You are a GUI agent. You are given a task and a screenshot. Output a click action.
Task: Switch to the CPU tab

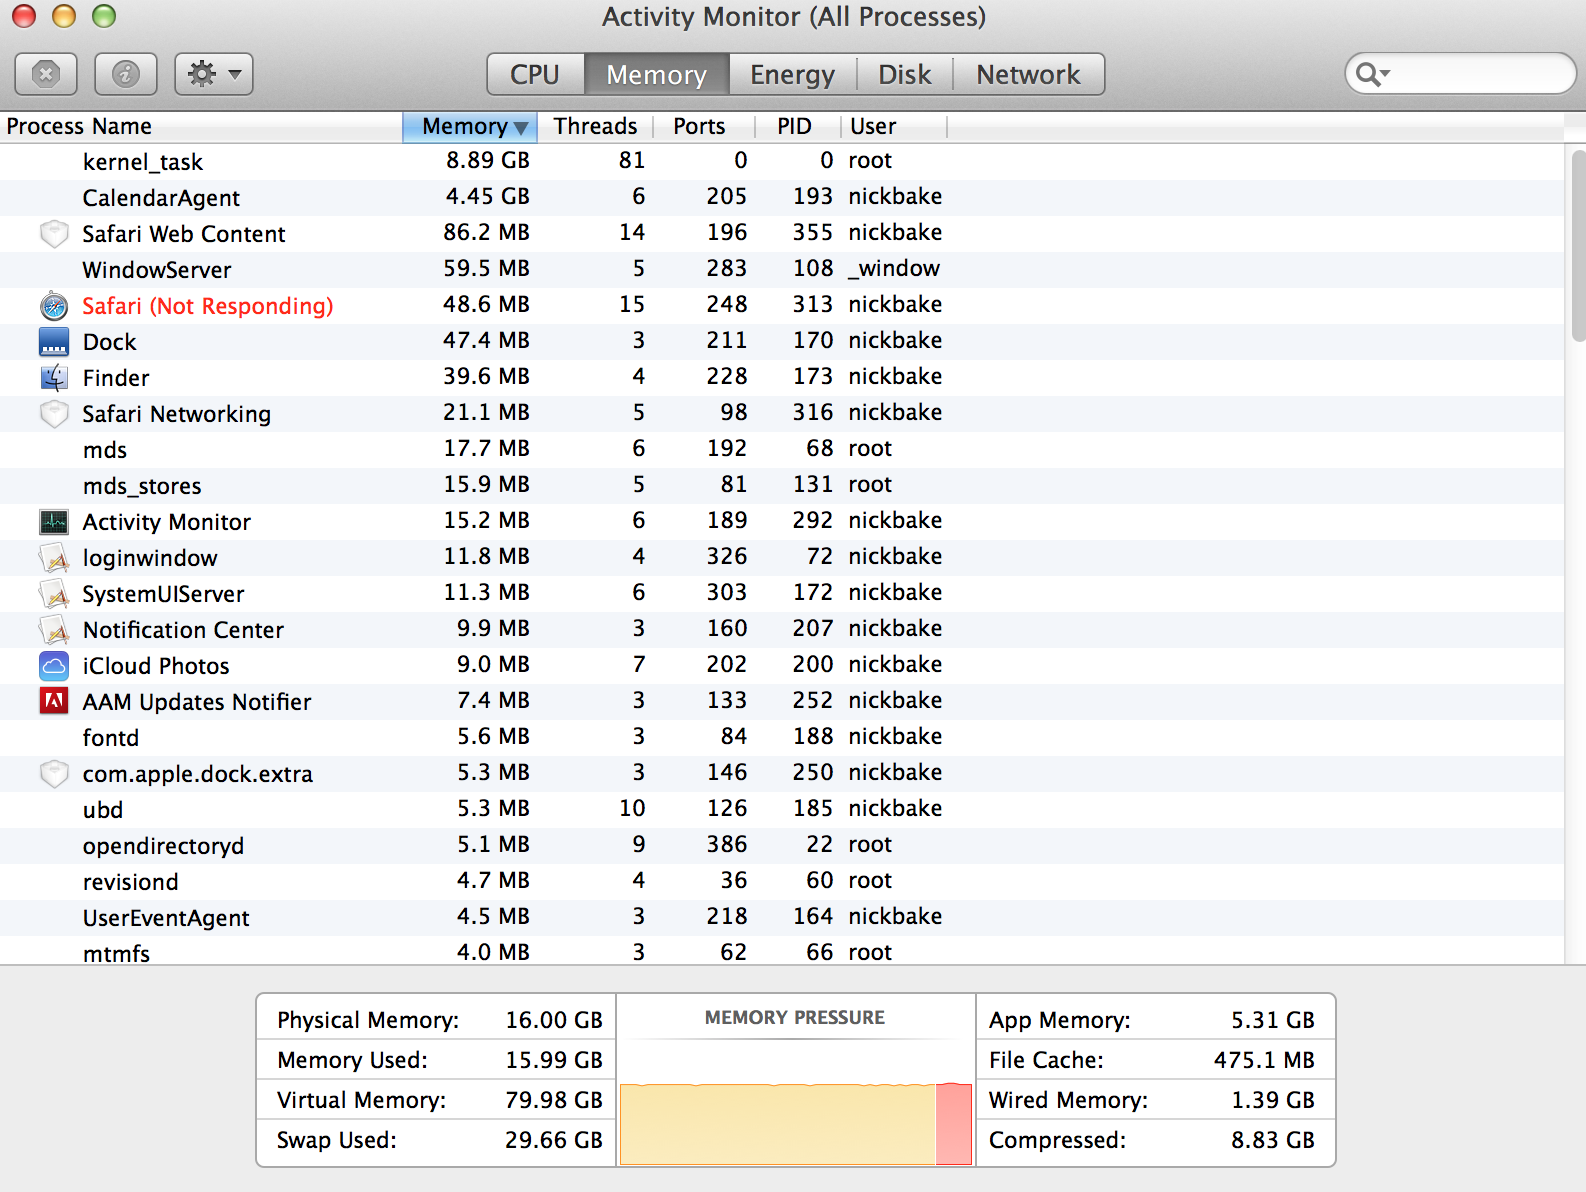pyautogui.click(x=535, y=74)
